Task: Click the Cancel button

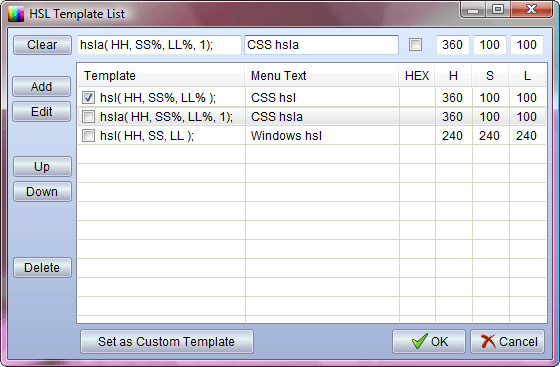Action: 508,342
